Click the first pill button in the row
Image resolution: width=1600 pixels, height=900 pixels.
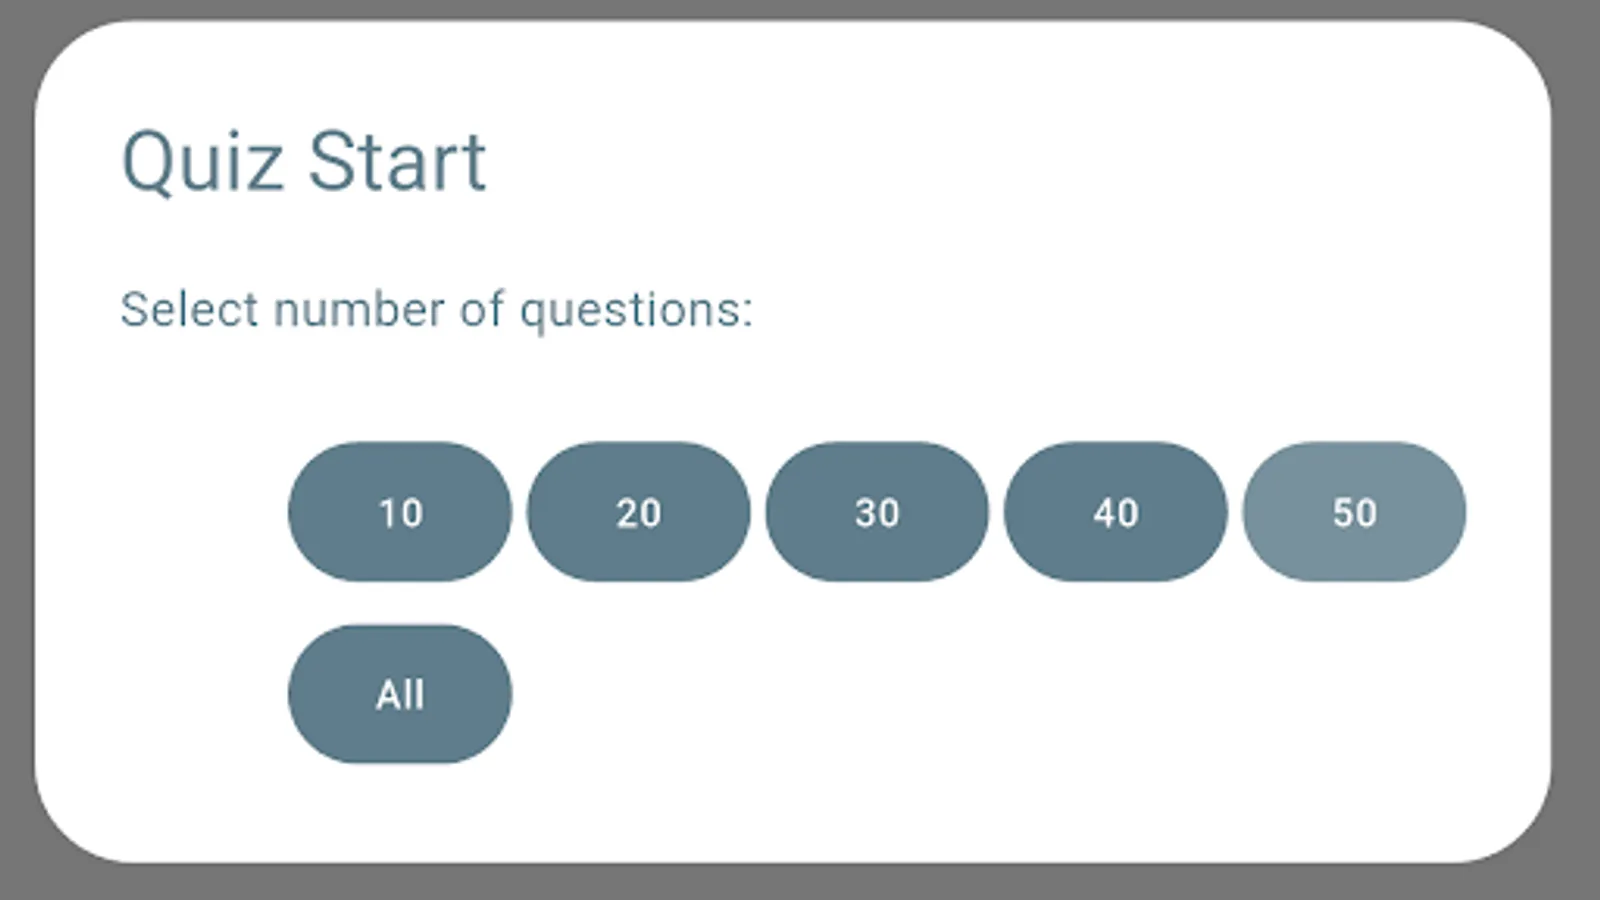pyautogui.click(x=399, y=512)
